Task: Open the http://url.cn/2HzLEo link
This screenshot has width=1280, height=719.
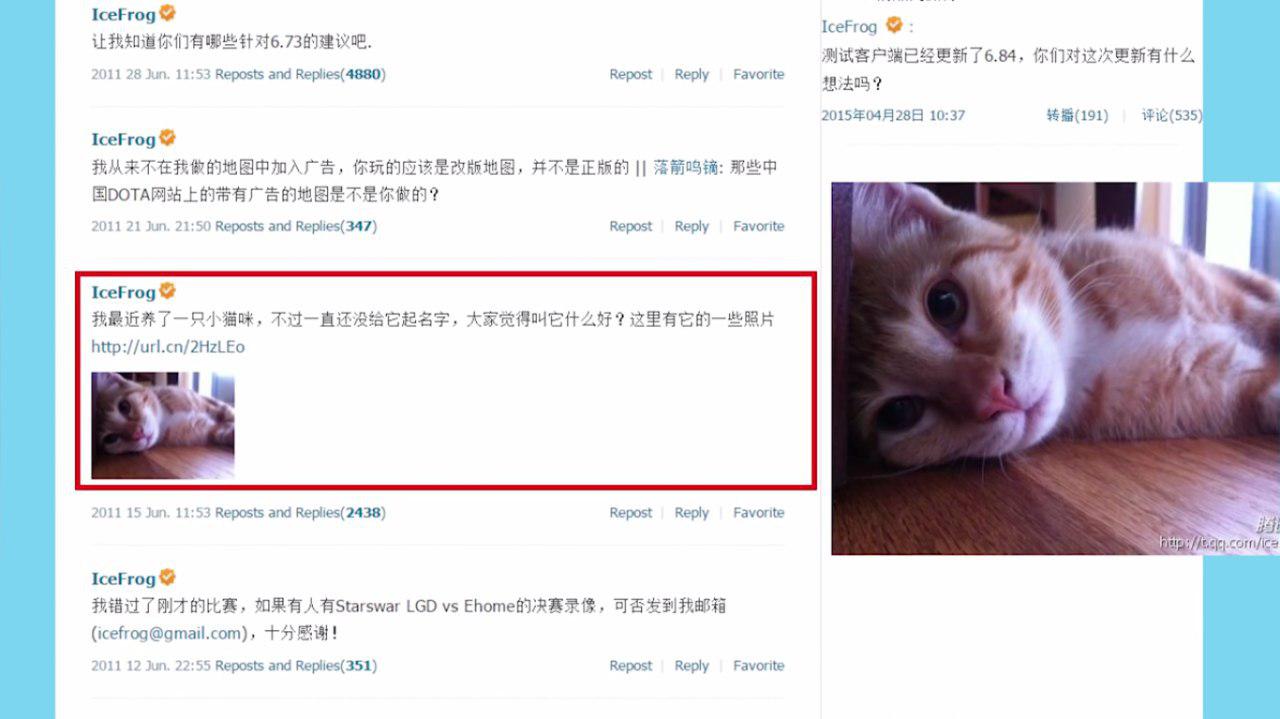Action: tap(168, 347)
